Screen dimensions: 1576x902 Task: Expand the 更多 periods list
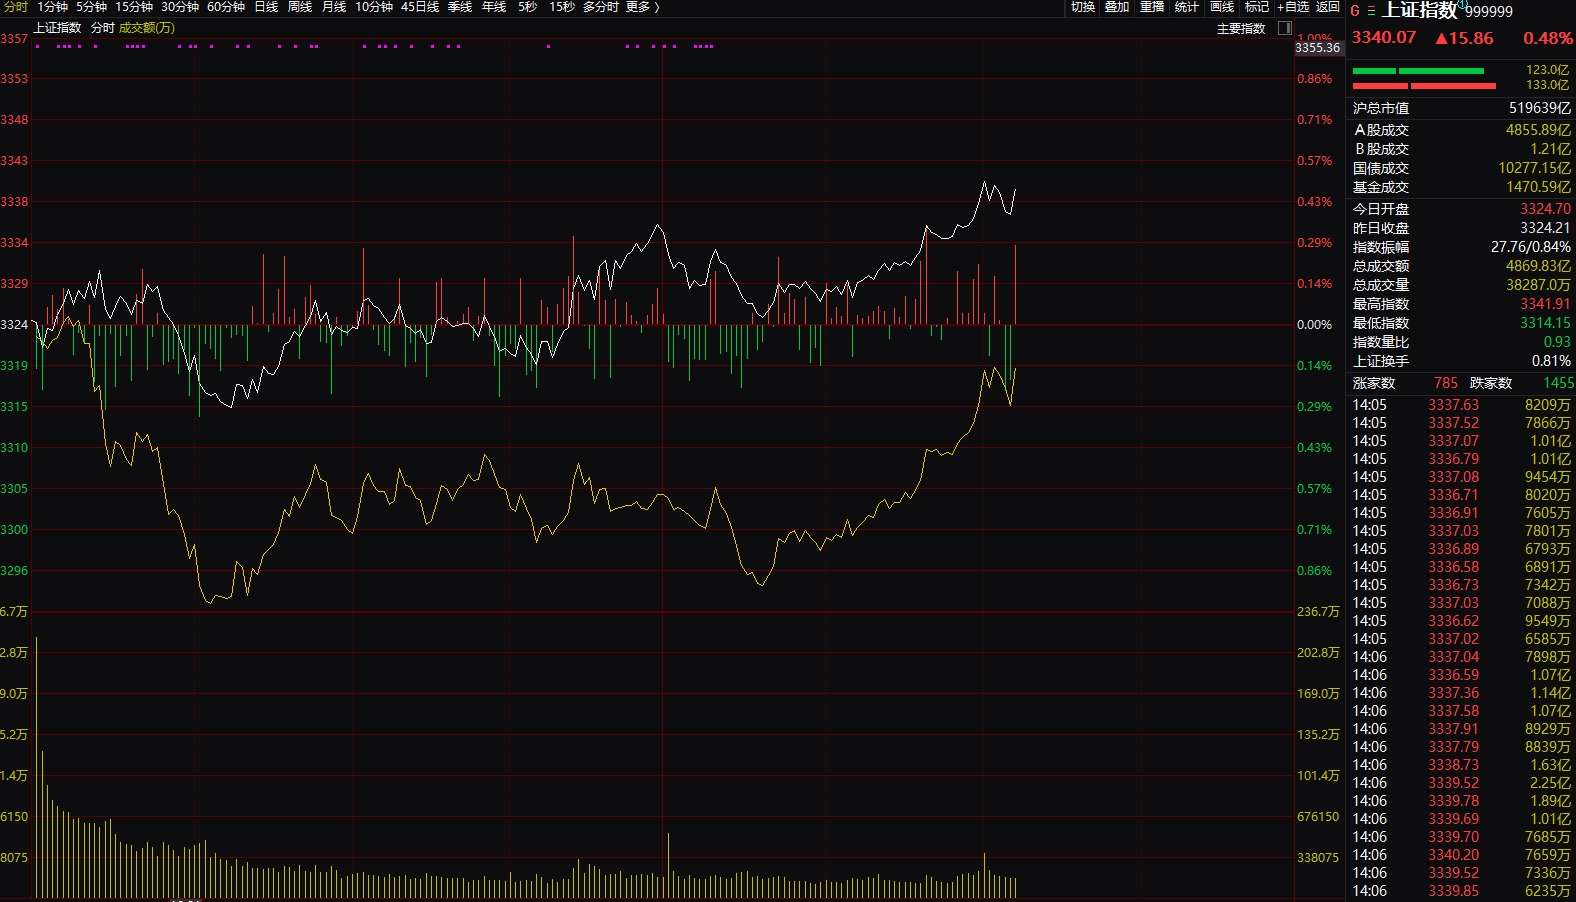642,7
